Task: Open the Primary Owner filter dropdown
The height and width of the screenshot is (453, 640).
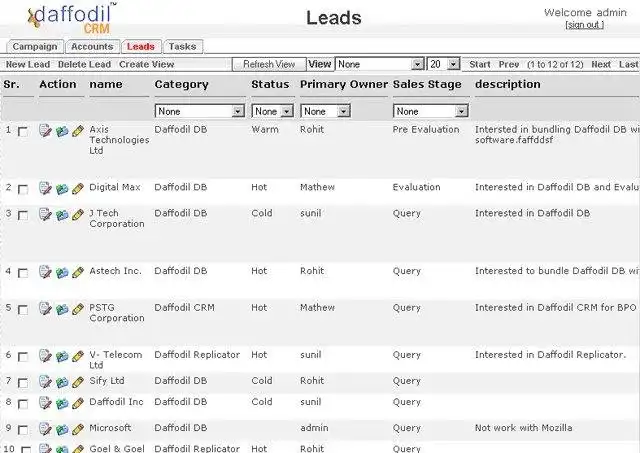Action: click(x=325, y=111)
